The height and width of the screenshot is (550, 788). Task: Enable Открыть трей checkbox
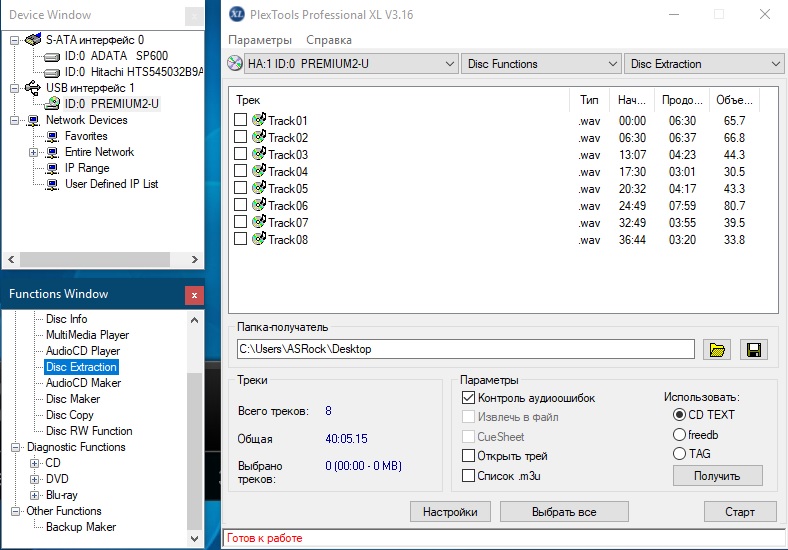pyautogui.click(x=468, y=455)
